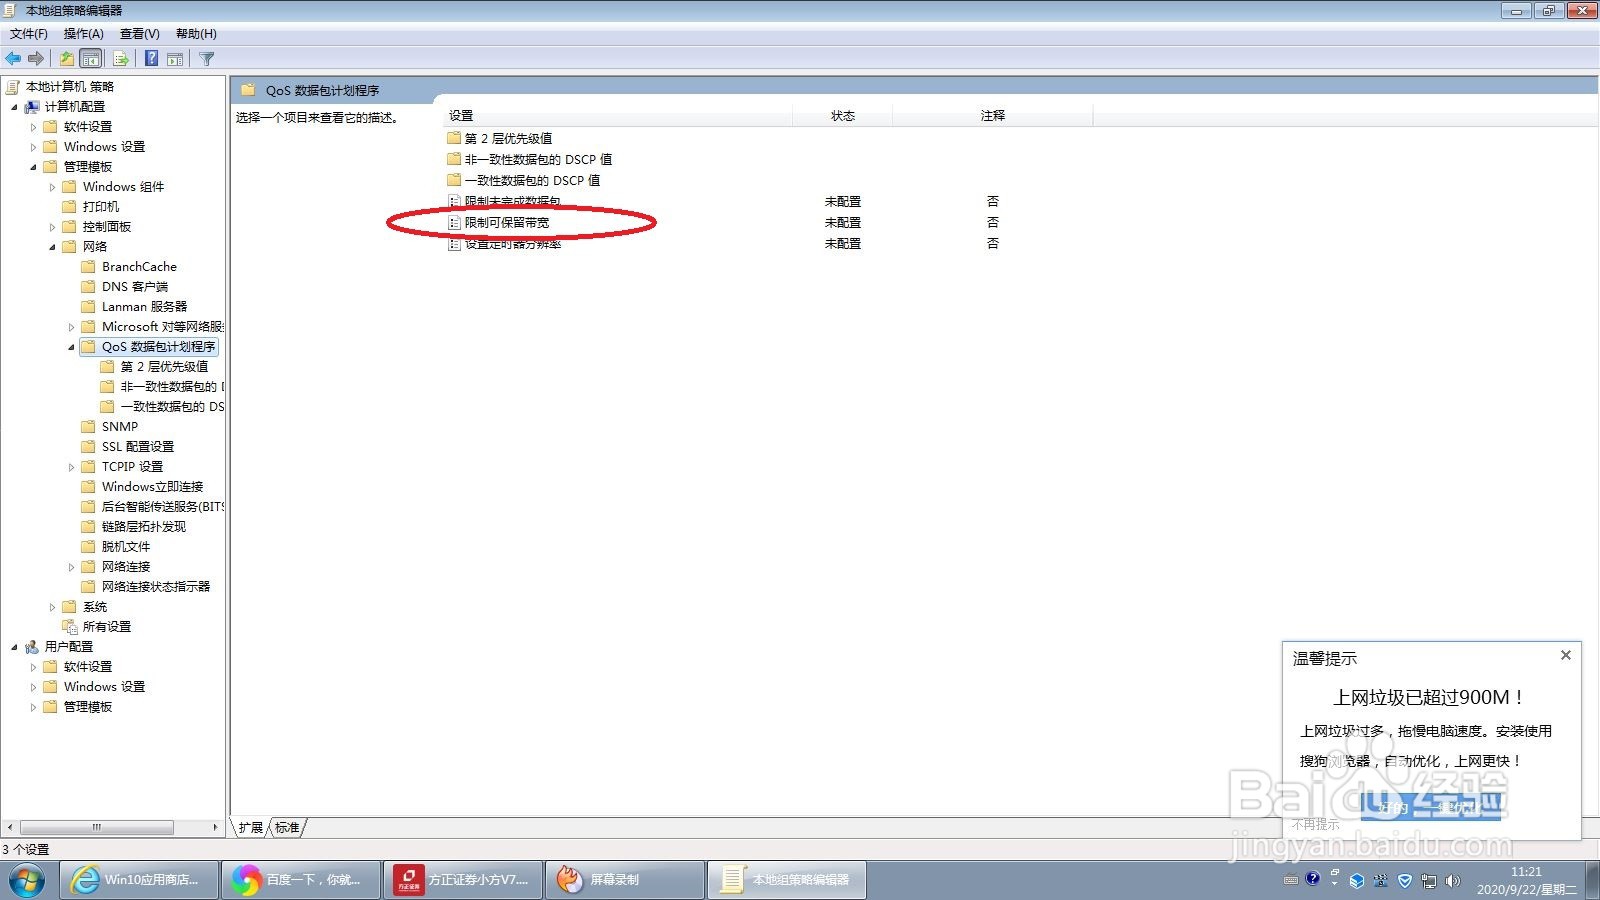Expand the 控制面板 node
1600x900 pixels.
pyautogui.click(x=52, y=227)
